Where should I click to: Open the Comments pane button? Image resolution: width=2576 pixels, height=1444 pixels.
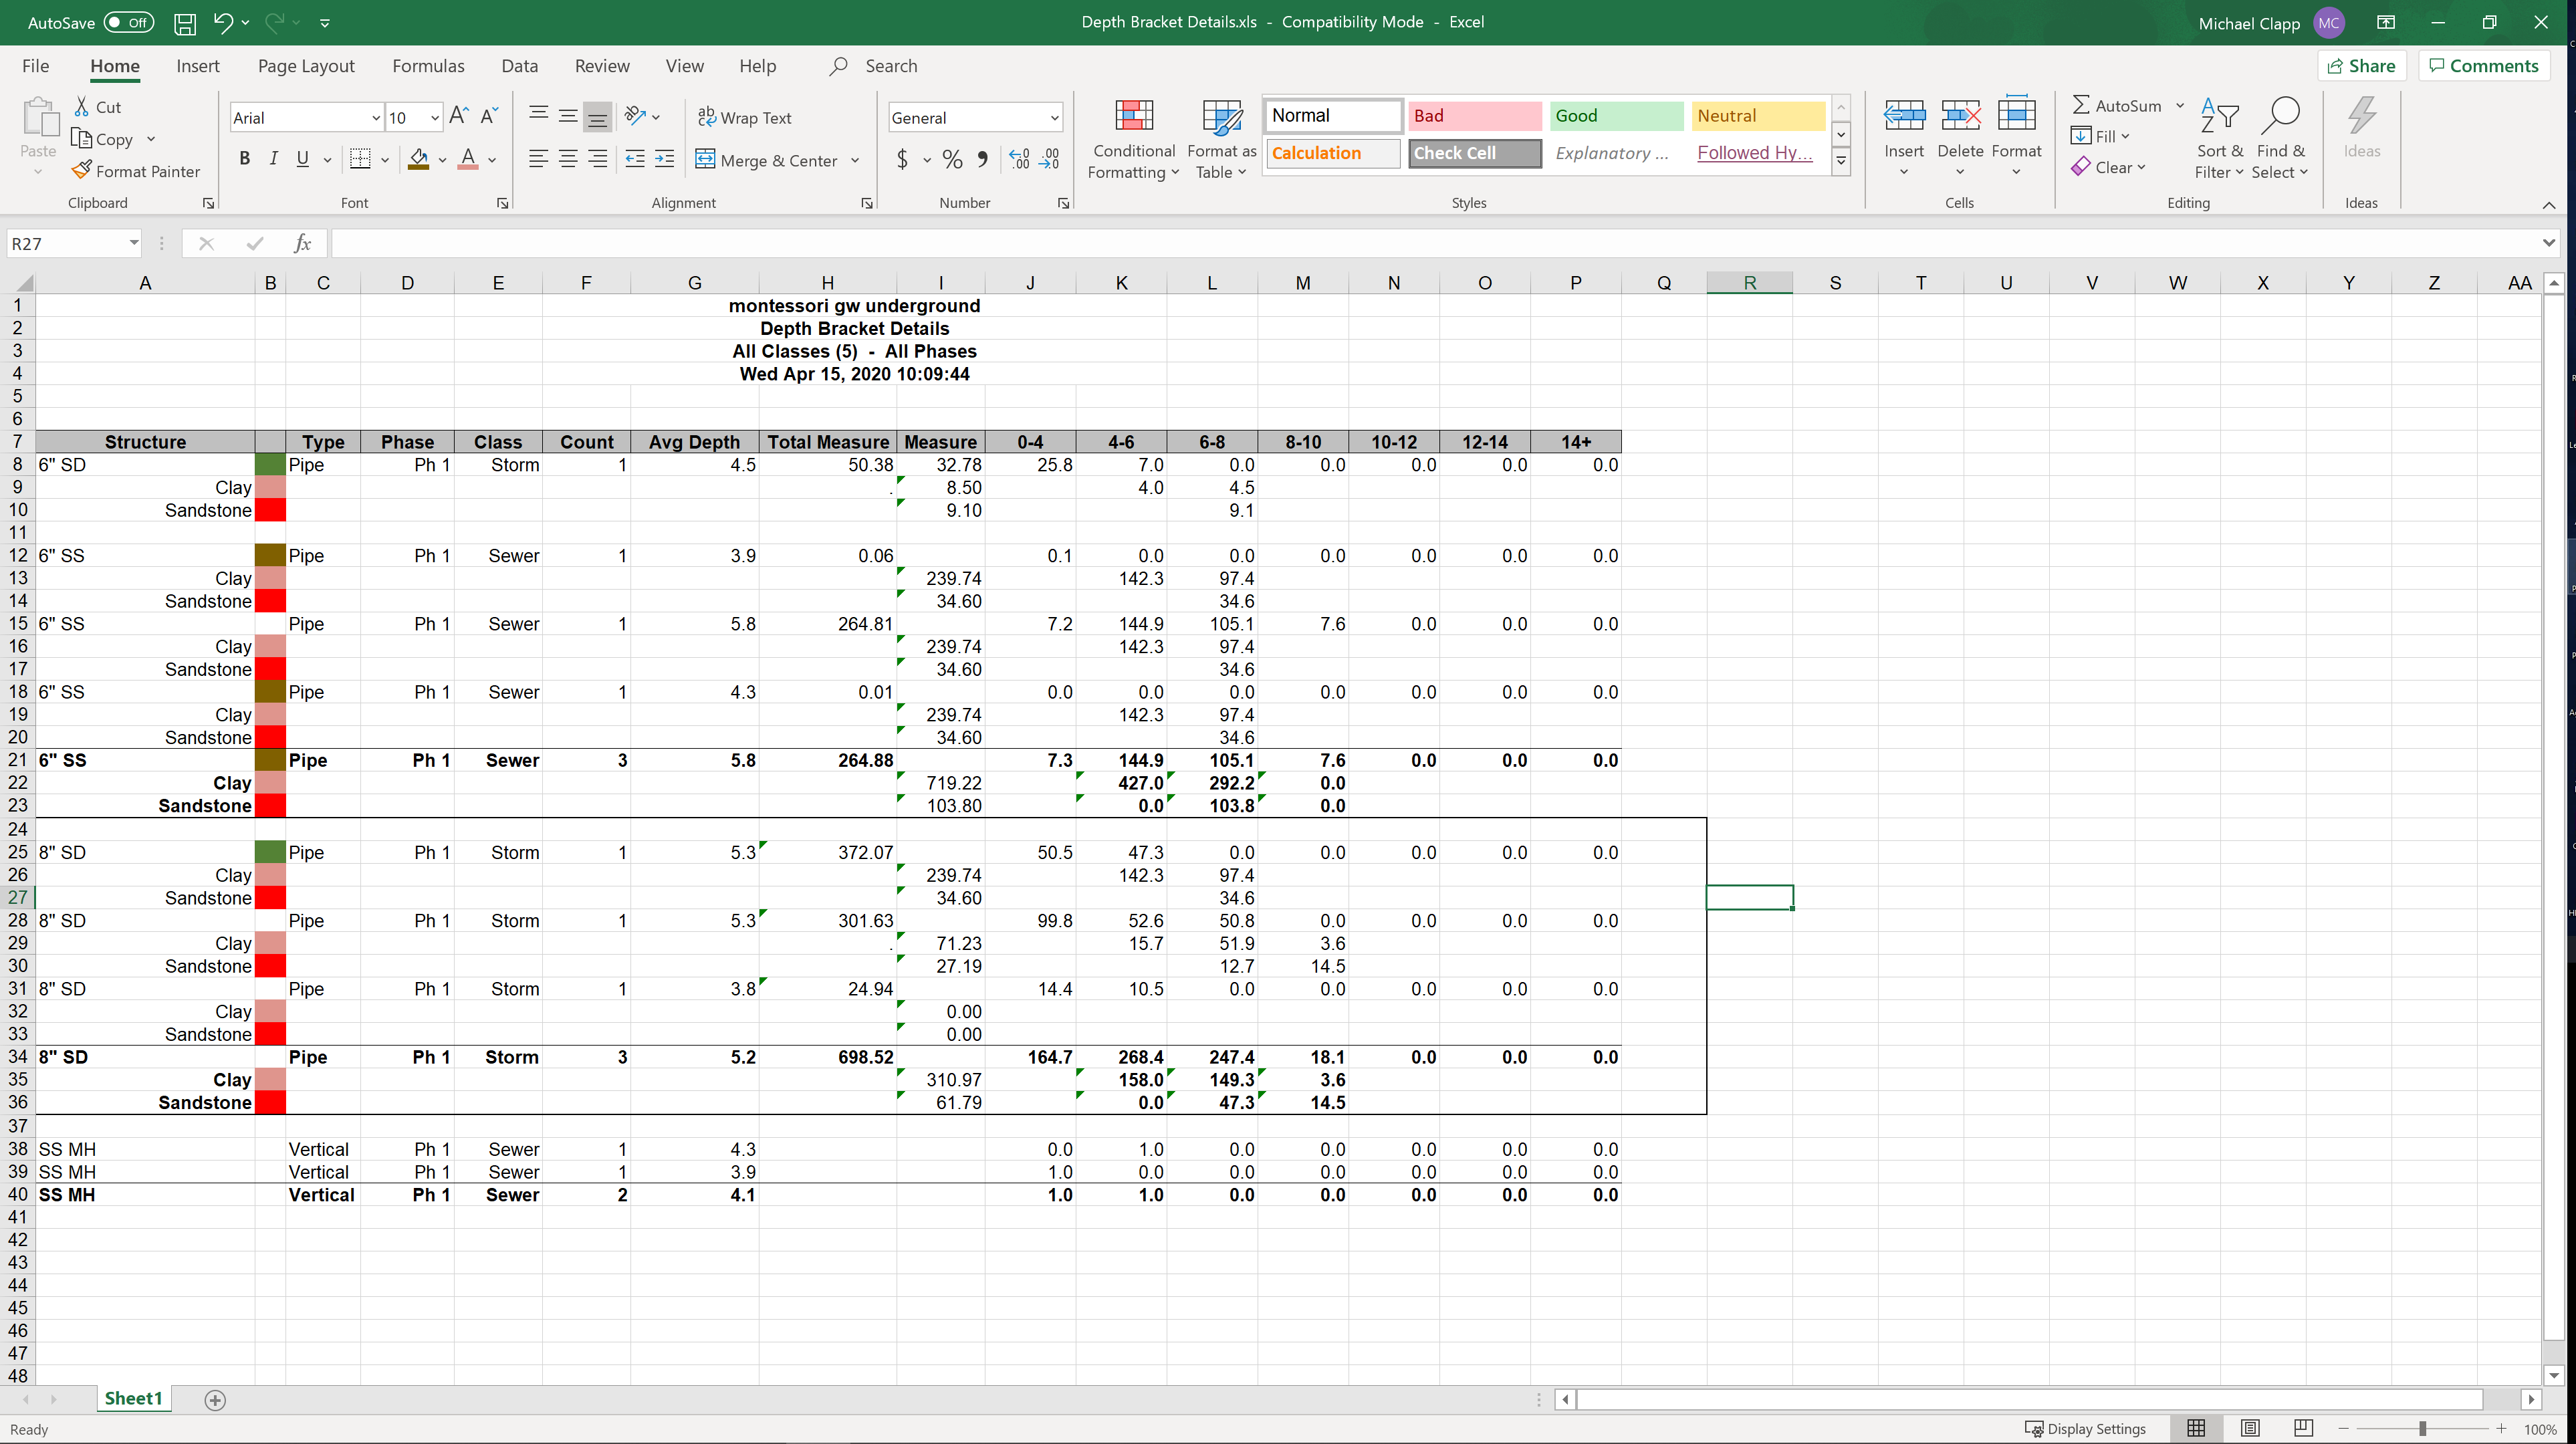click(2484, 66)
